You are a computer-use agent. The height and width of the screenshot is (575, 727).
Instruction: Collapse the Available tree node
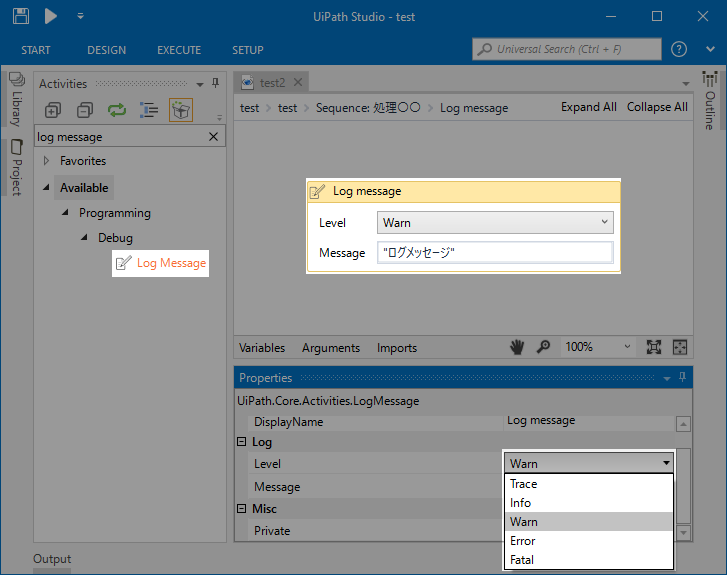[46, 188]
